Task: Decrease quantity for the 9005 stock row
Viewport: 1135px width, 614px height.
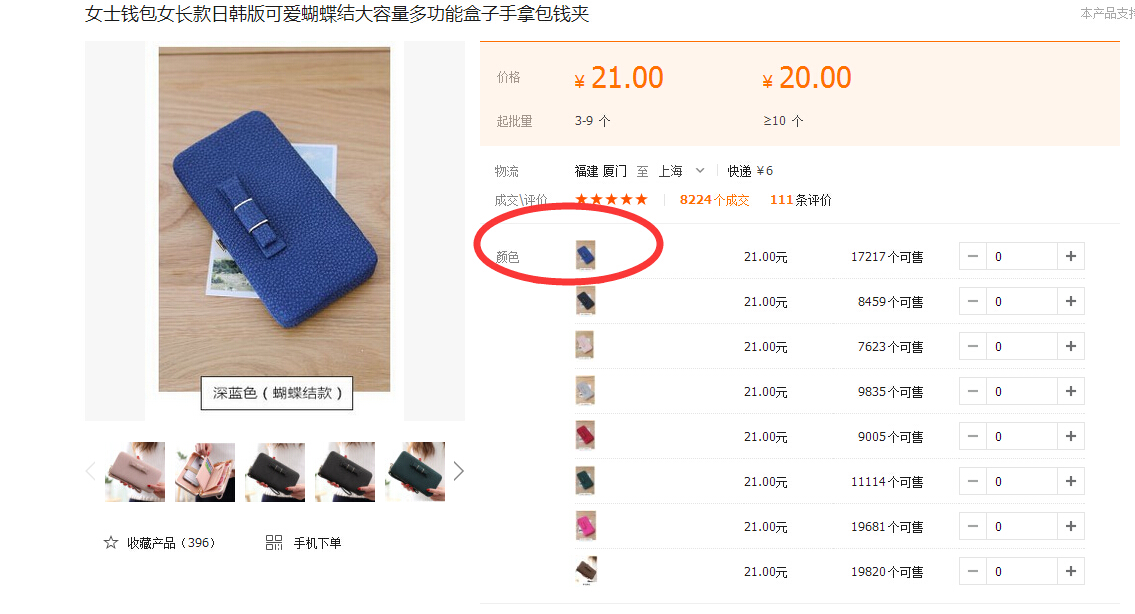Action: pos(973,437)
